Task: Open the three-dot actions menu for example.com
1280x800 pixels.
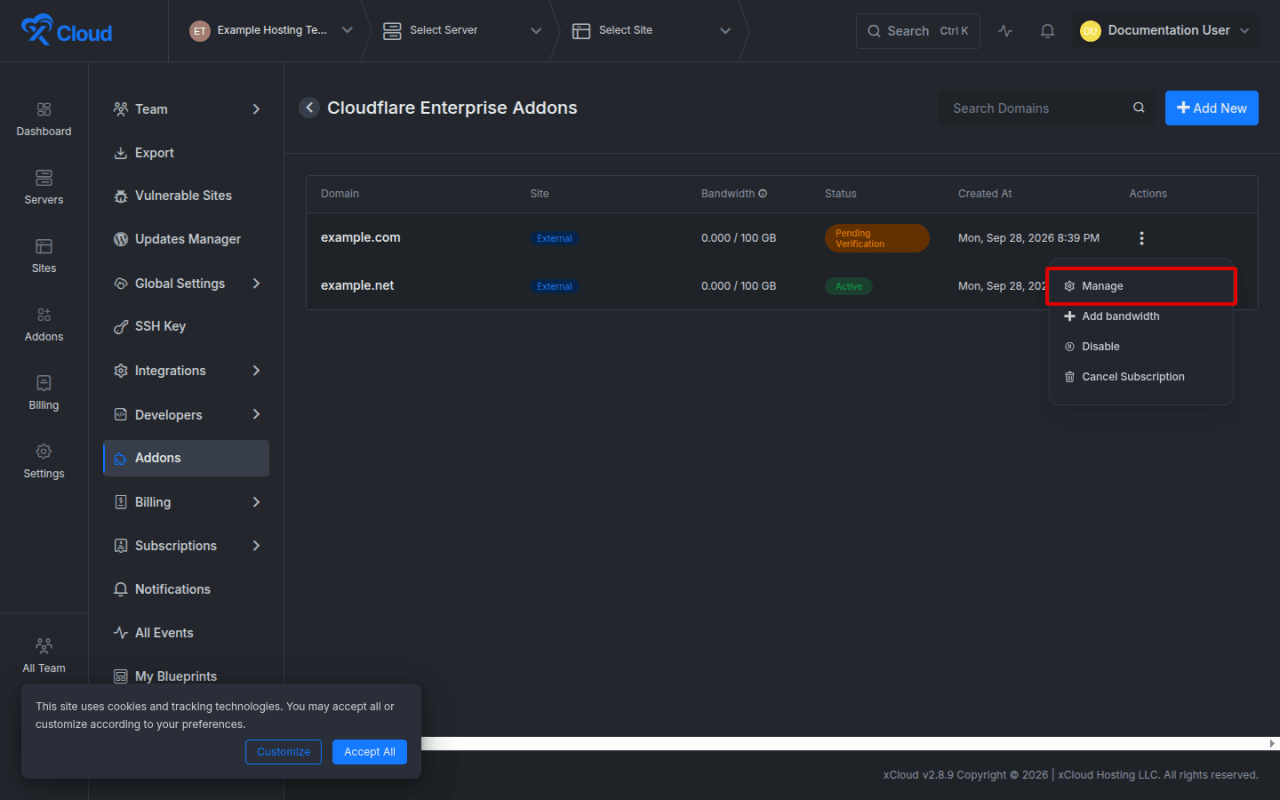Action: 1141,238
